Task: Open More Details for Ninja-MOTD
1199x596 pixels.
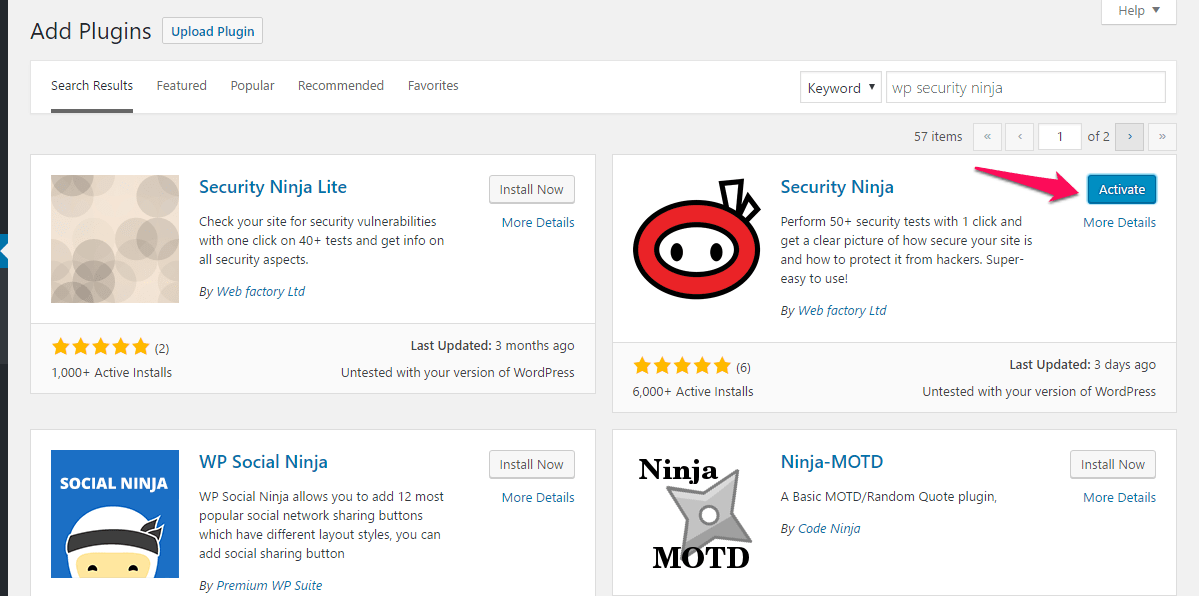Action: (x=1119, y=497)
